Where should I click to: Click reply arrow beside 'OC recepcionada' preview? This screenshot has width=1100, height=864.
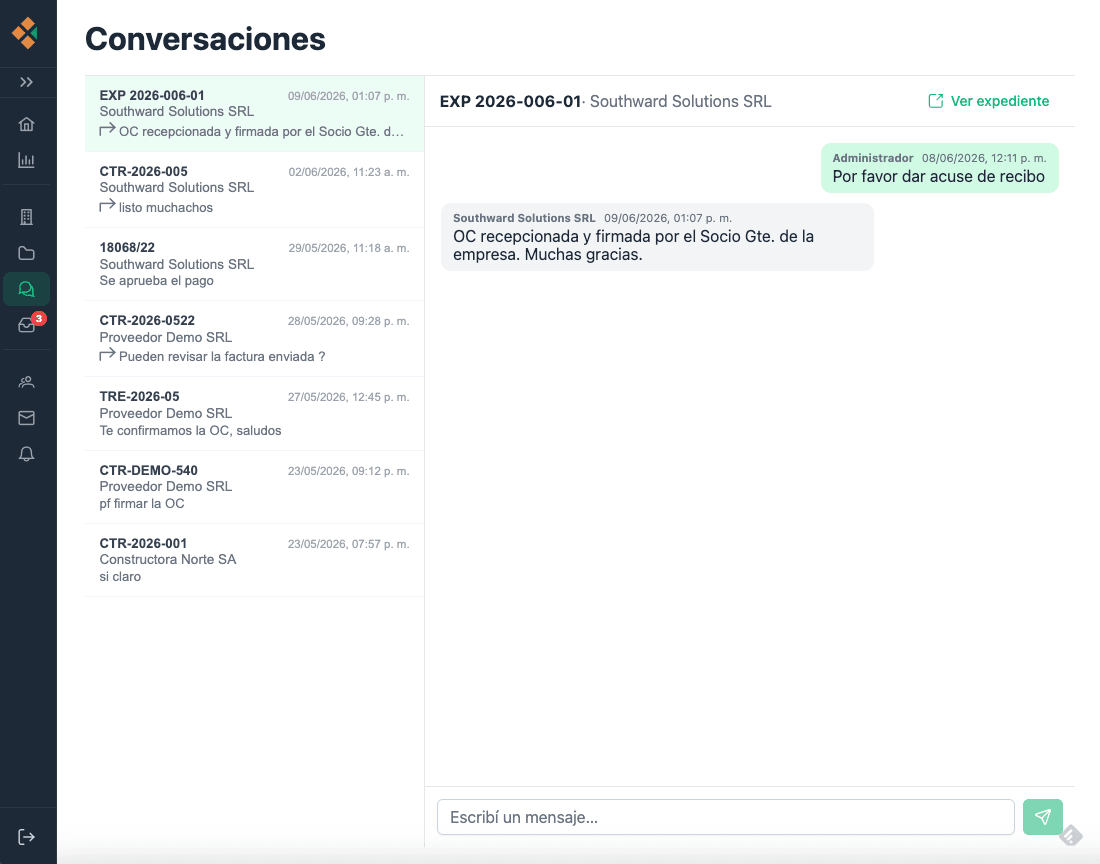point(107,130)
